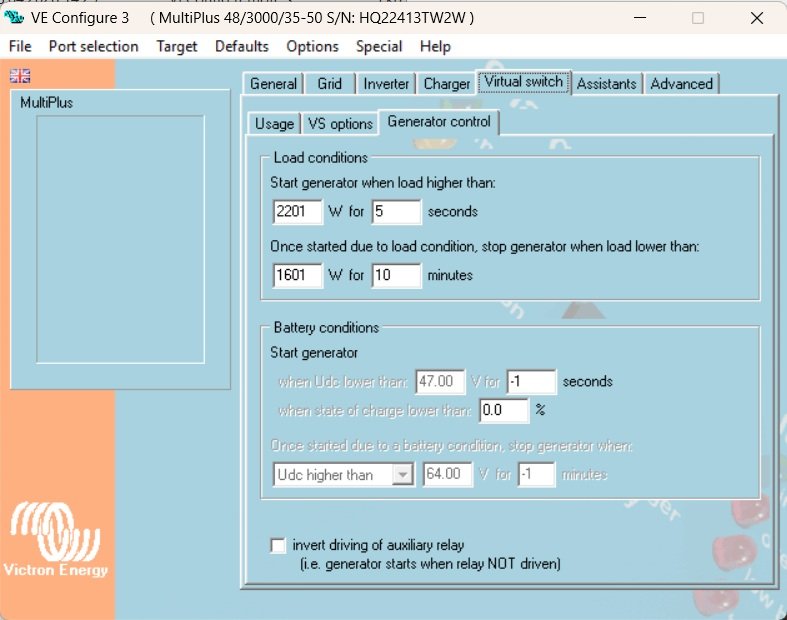
Task: Open the Port selection menu
Action: tap(93, 46)
